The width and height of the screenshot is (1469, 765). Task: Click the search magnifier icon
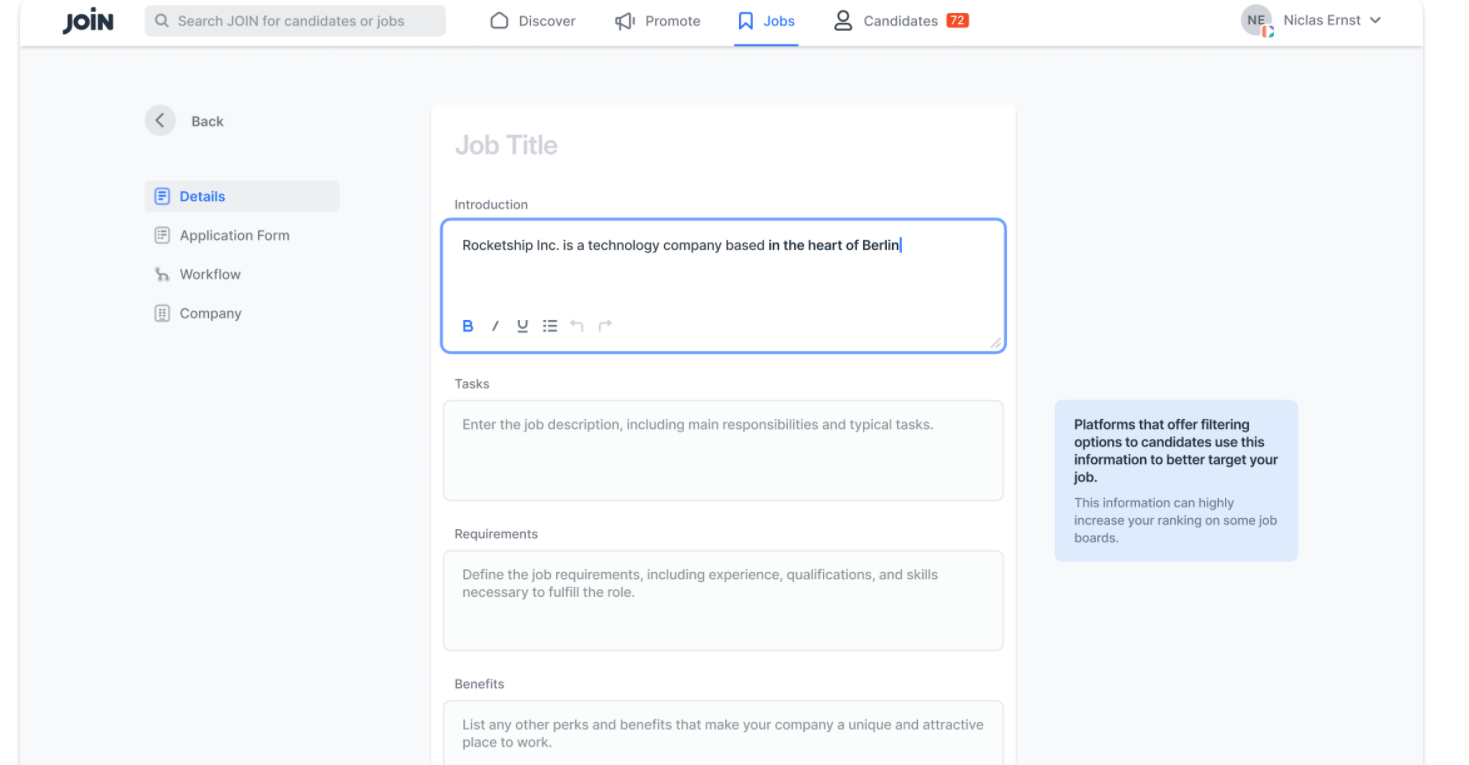tap(161, 20)
